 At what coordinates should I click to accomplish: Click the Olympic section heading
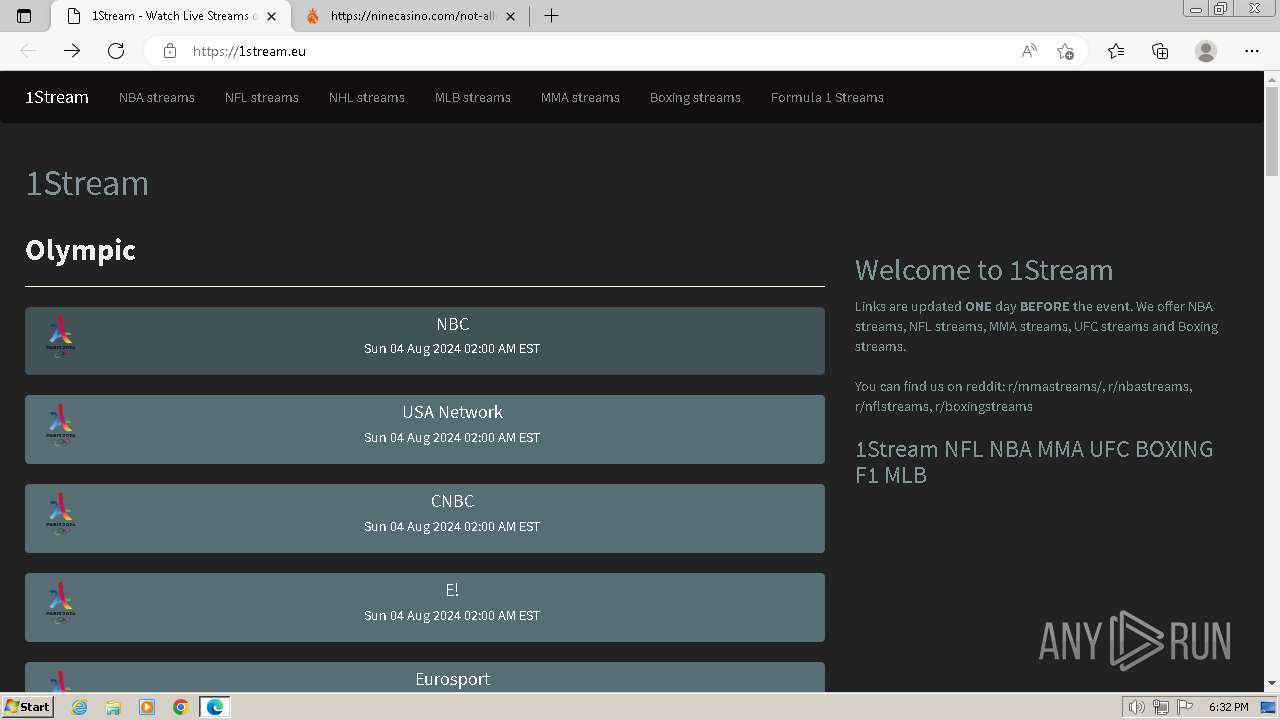click(x=80, y=250)
